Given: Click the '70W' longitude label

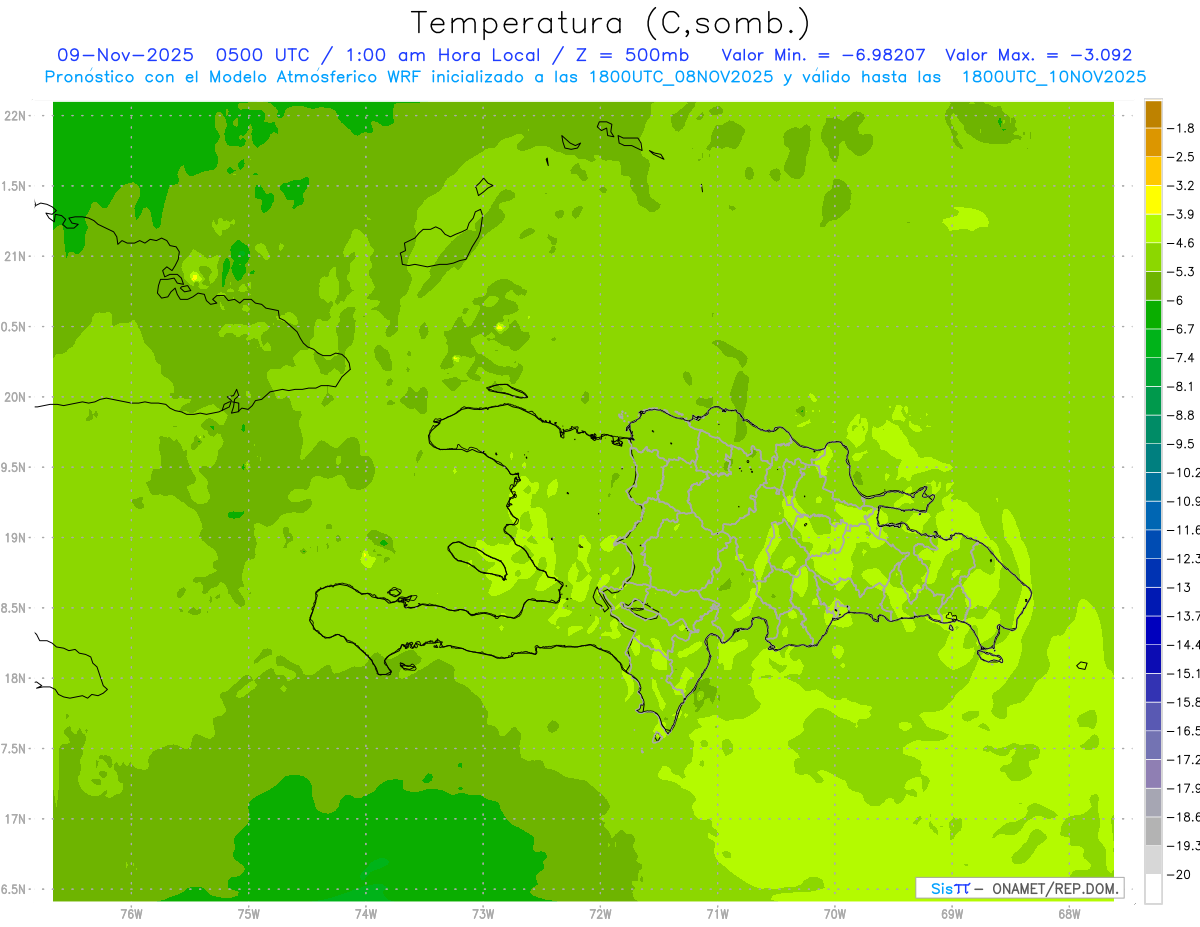Looking at the screenshot, I should (835, 914).
